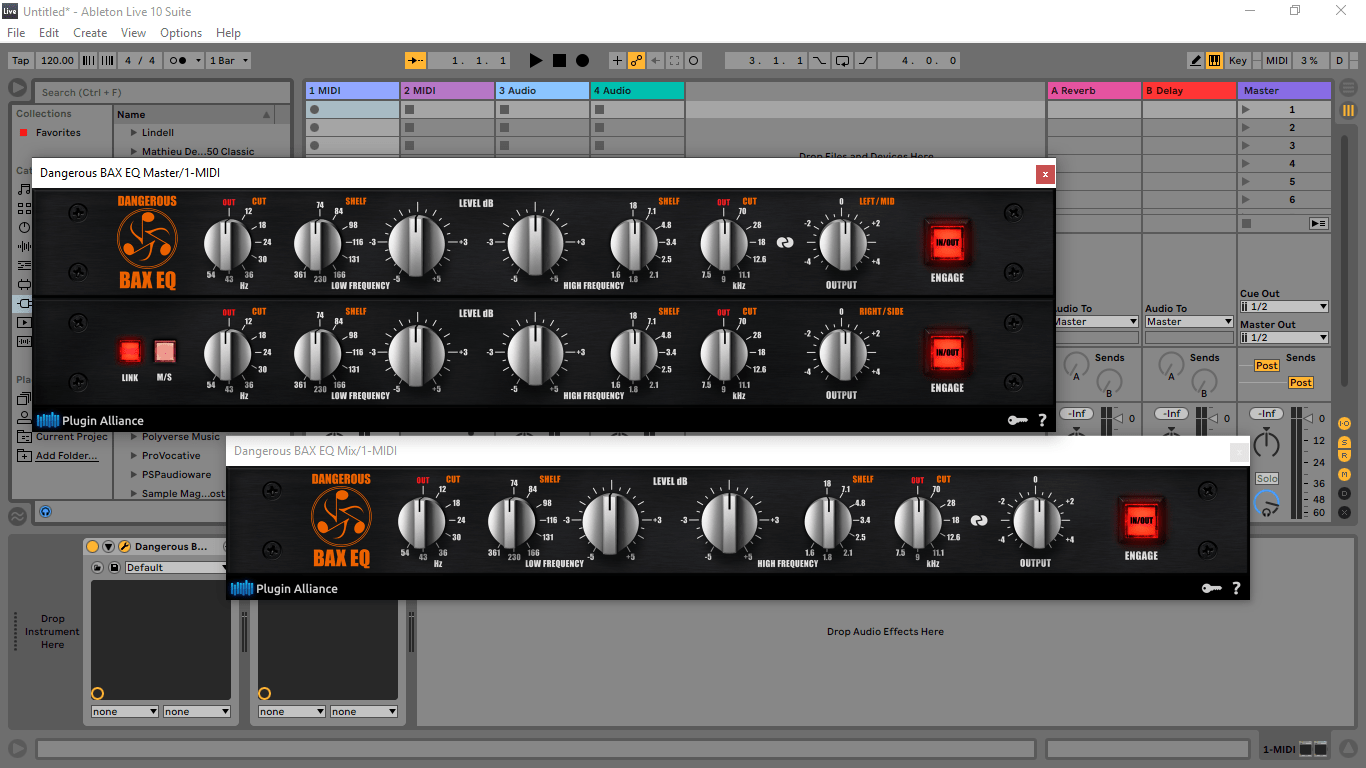This screenshot has width=1366, height=768.
Task: Toggle Left/Mid ENGAGE button in BAX EQ Master
Action: click(x=946, y=242)
